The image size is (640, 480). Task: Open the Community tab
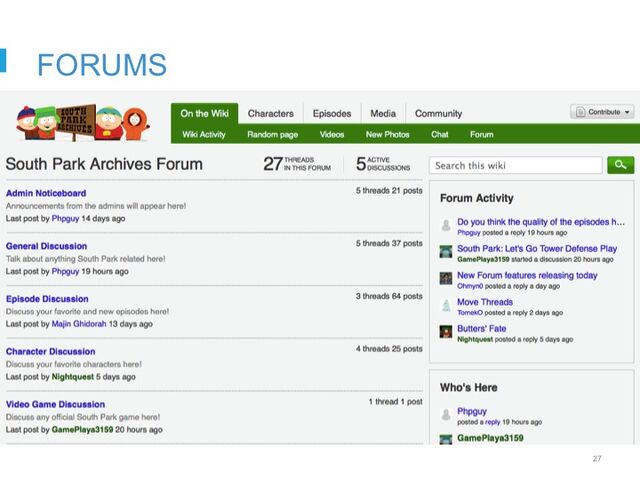click(x=438, y=113)
